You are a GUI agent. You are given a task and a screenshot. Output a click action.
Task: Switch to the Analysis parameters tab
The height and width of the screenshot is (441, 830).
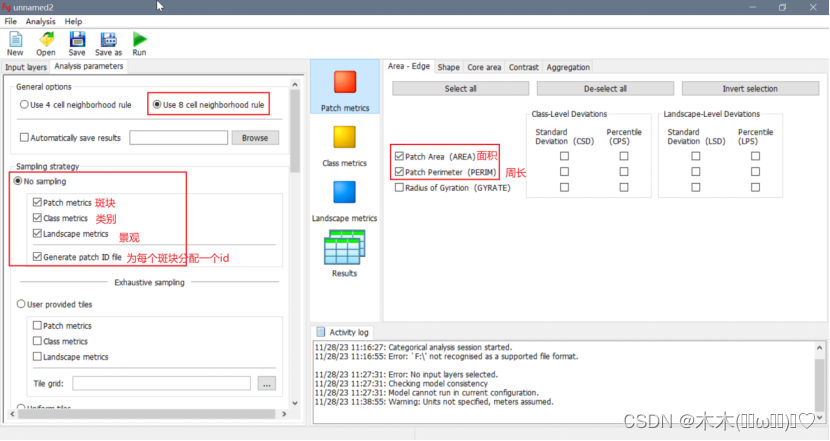(x=89, y=66)
